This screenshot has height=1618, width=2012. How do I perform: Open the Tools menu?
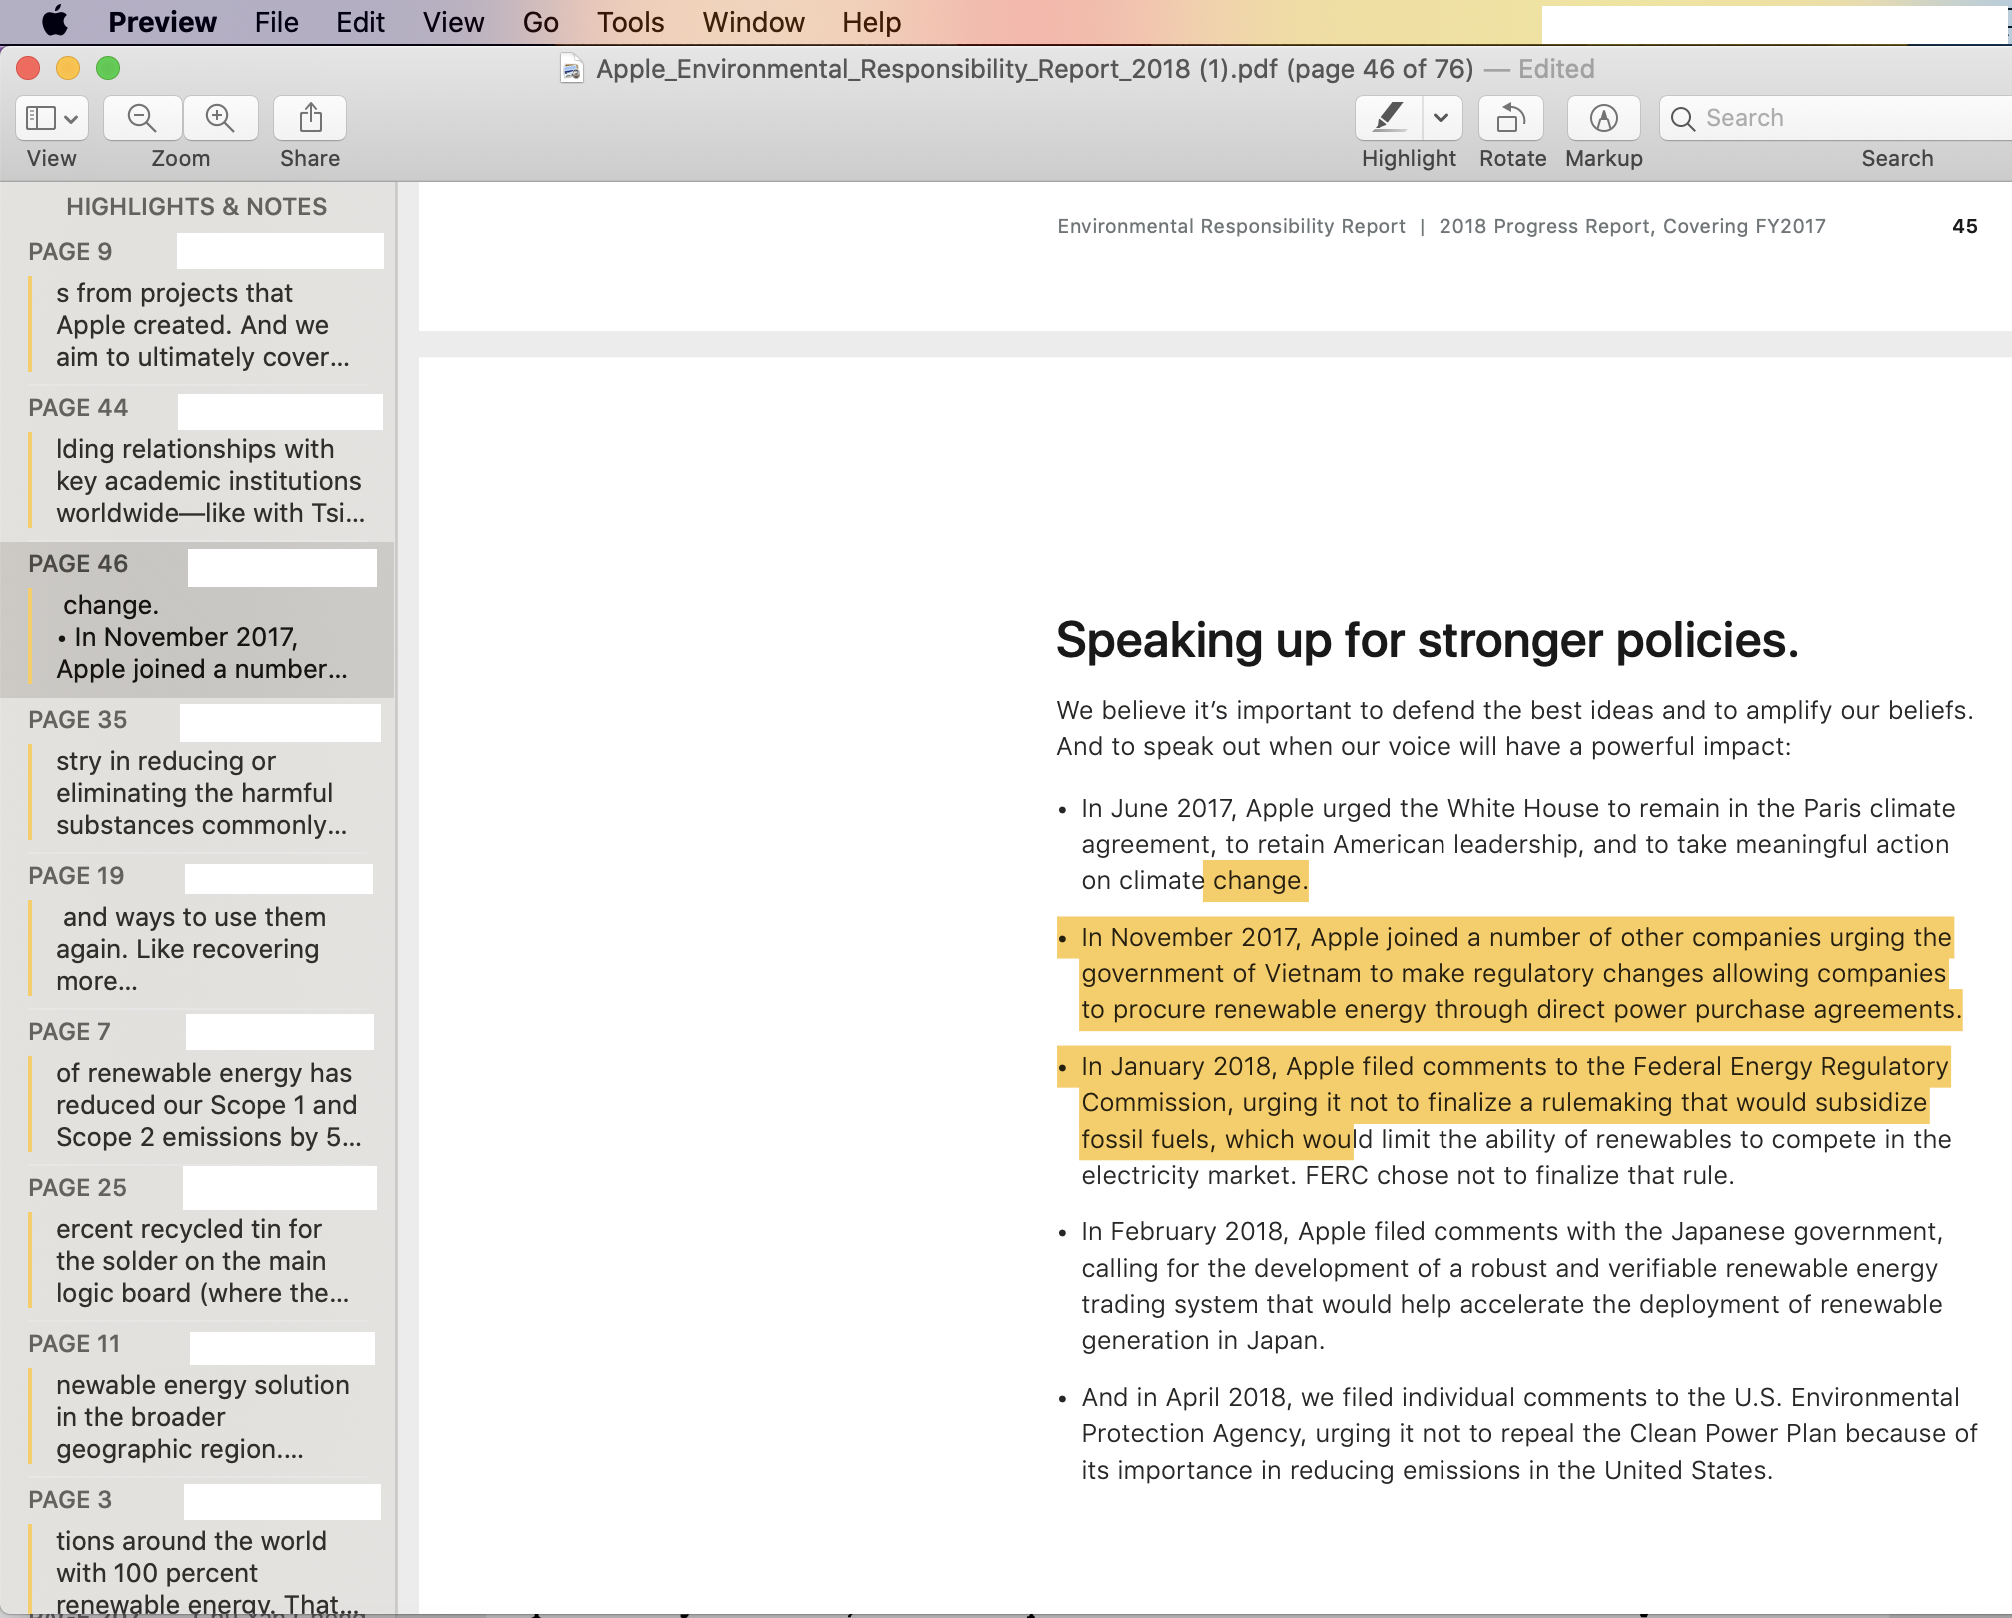pyautogui.click(x=630, y=21)
